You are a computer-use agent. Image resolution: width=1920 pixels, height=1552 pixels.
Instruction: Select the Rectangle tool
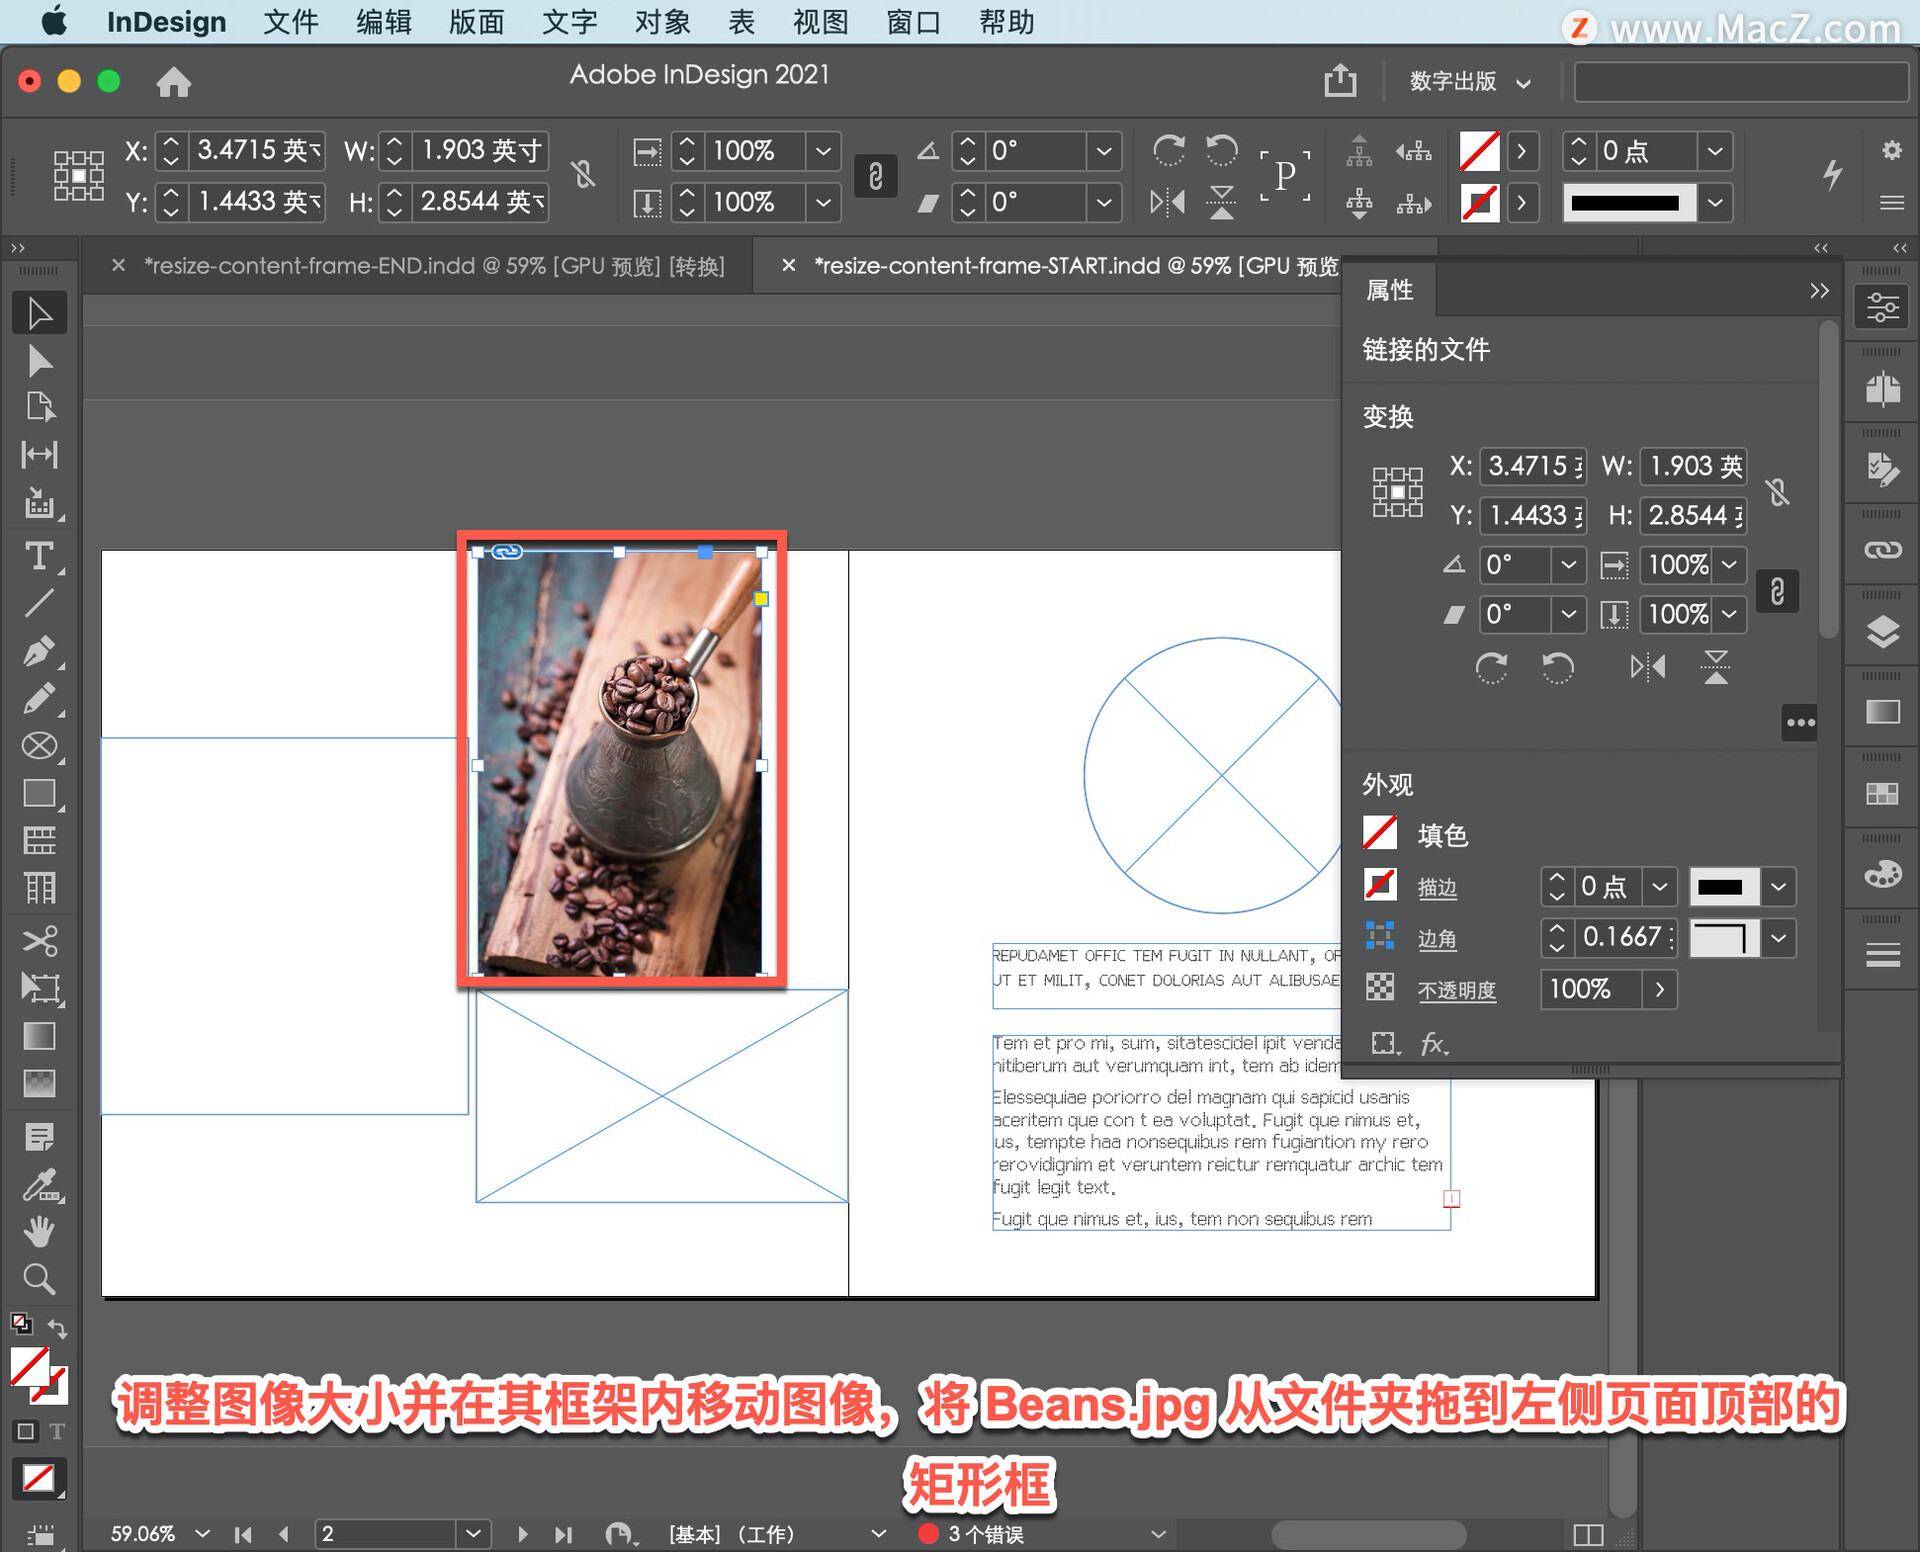point(39,793)
